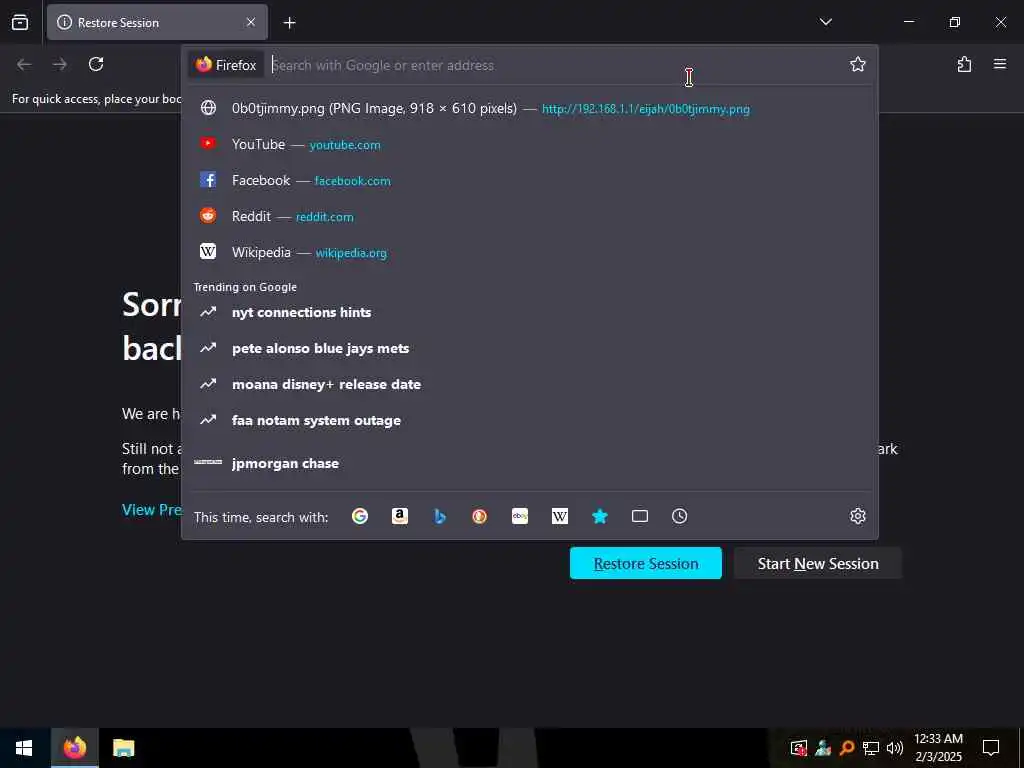The image size is (1024, 768).
Task: Search trending moana disney+ release date
Action: click(530, 384)
